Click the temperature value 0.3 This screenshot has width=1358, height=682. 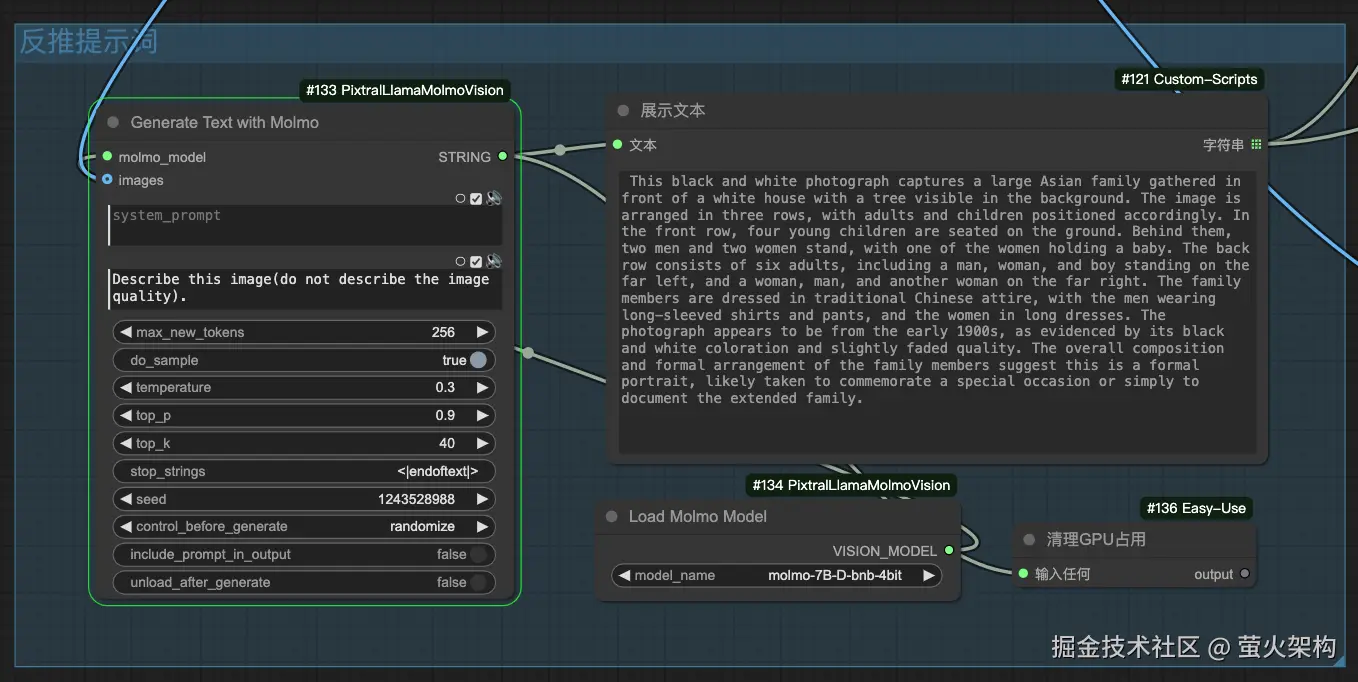click(x=445, y=387)
